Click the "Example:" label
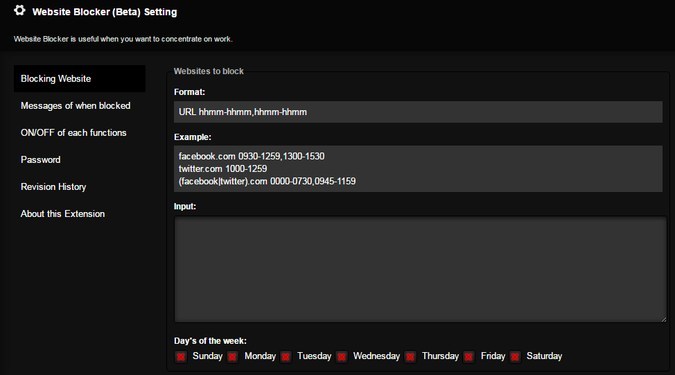This screenshot has height=375, width=675. pyautogui.click(x=192, y=137)
